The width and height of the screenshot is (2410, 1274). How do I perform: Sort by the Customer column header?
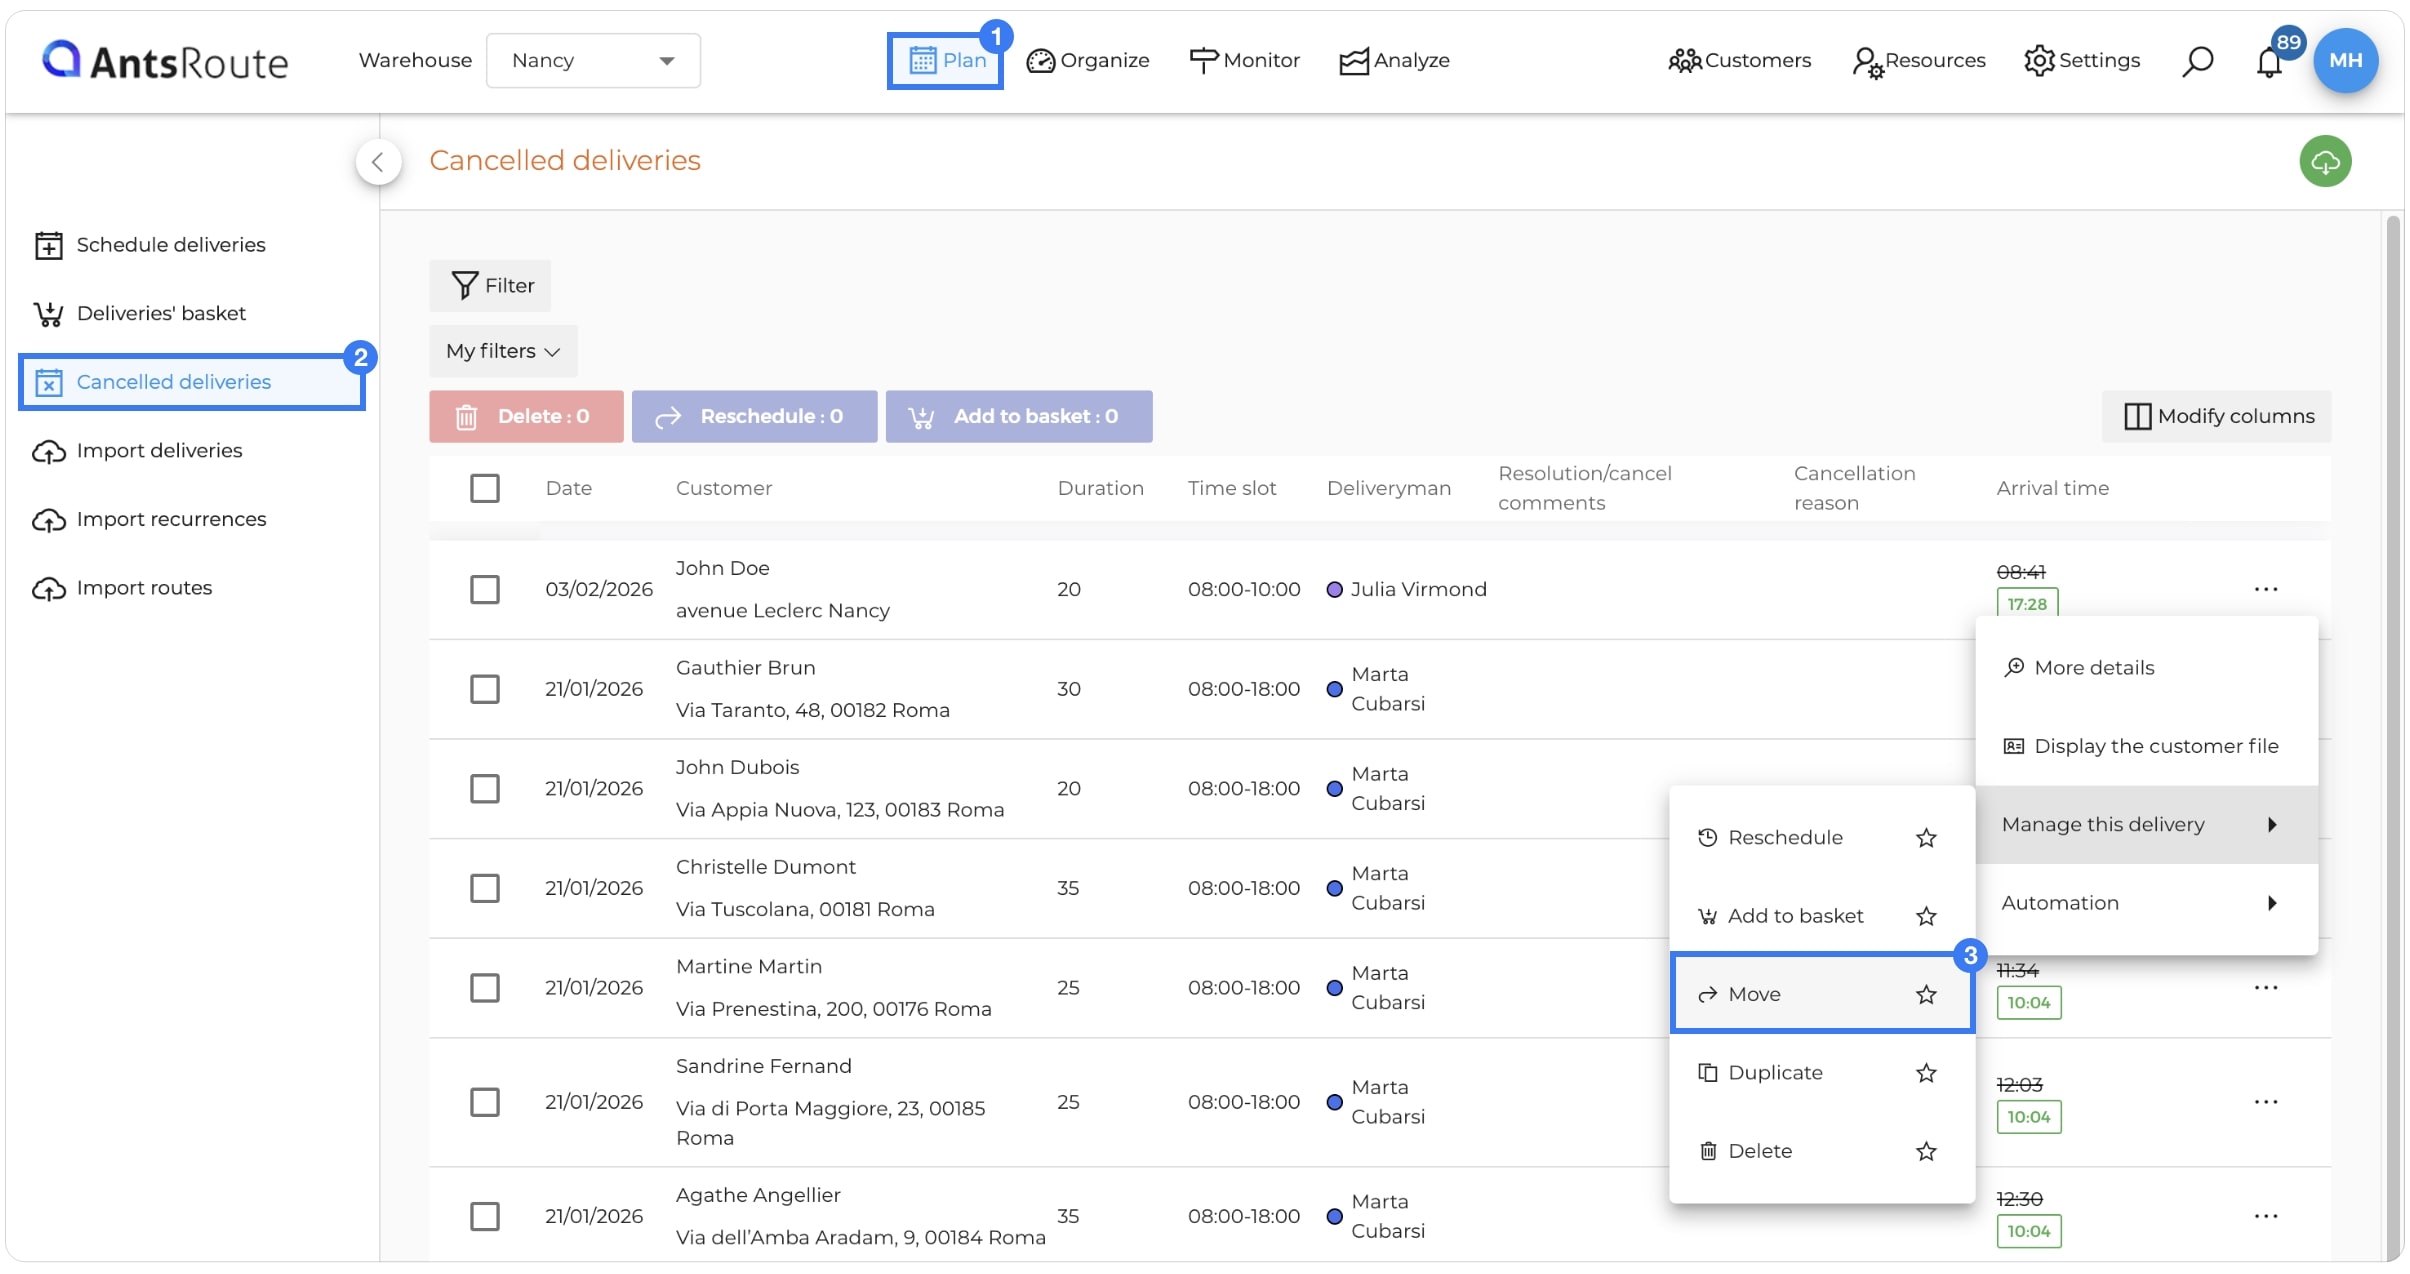click(x=724, y=488)
